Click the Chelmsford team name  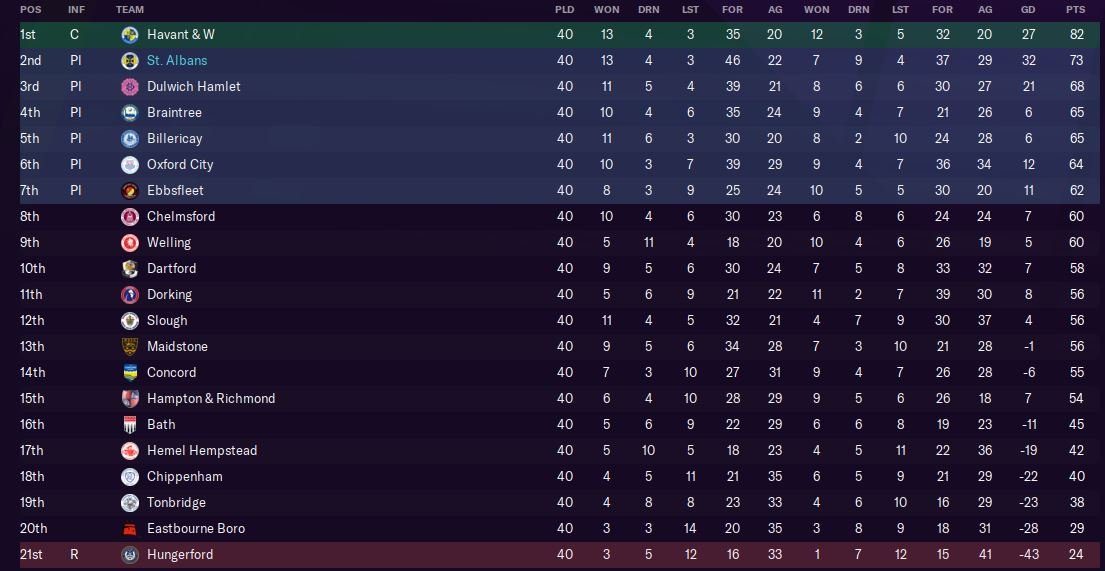point(181,217)
